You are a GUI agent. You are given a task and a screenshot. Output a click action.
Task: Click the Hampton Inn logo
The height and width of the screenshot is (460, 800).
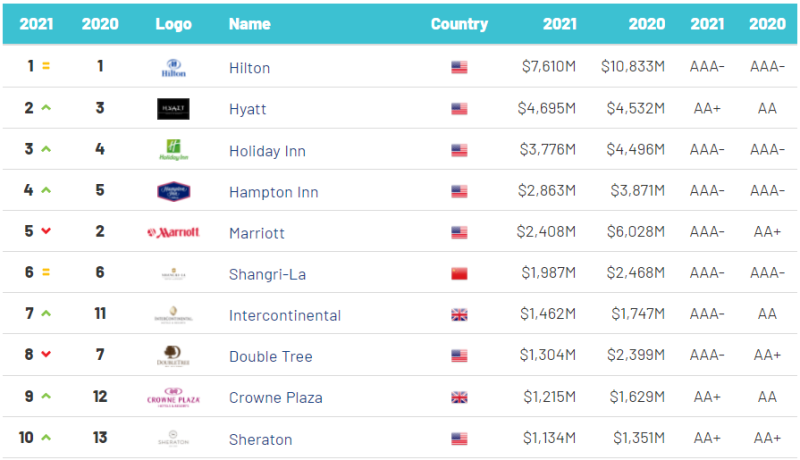click(x=173, y=191)
